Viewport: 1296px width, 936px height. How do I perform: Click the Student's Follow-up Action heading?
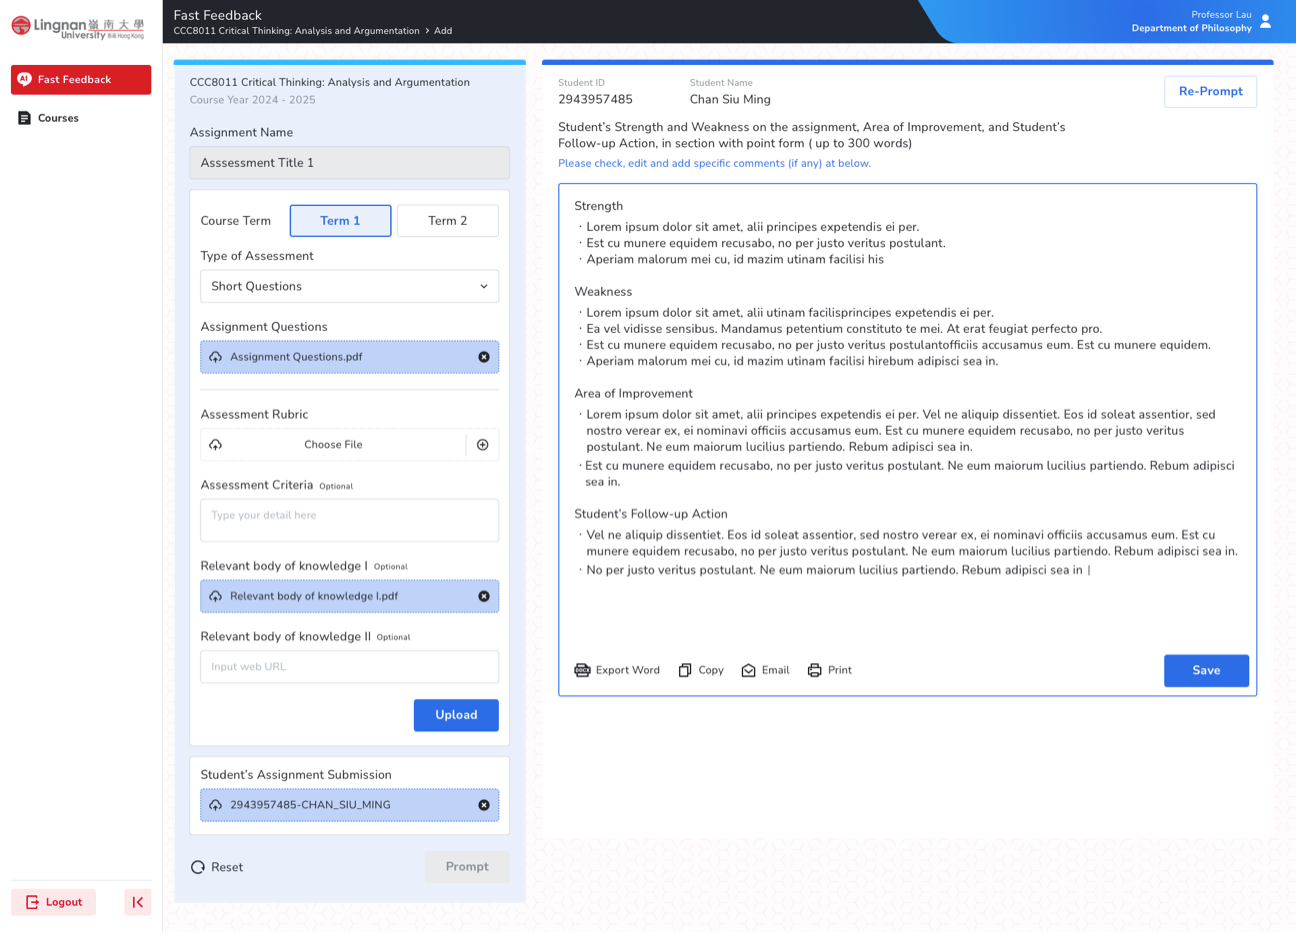[x=651, y=514]
